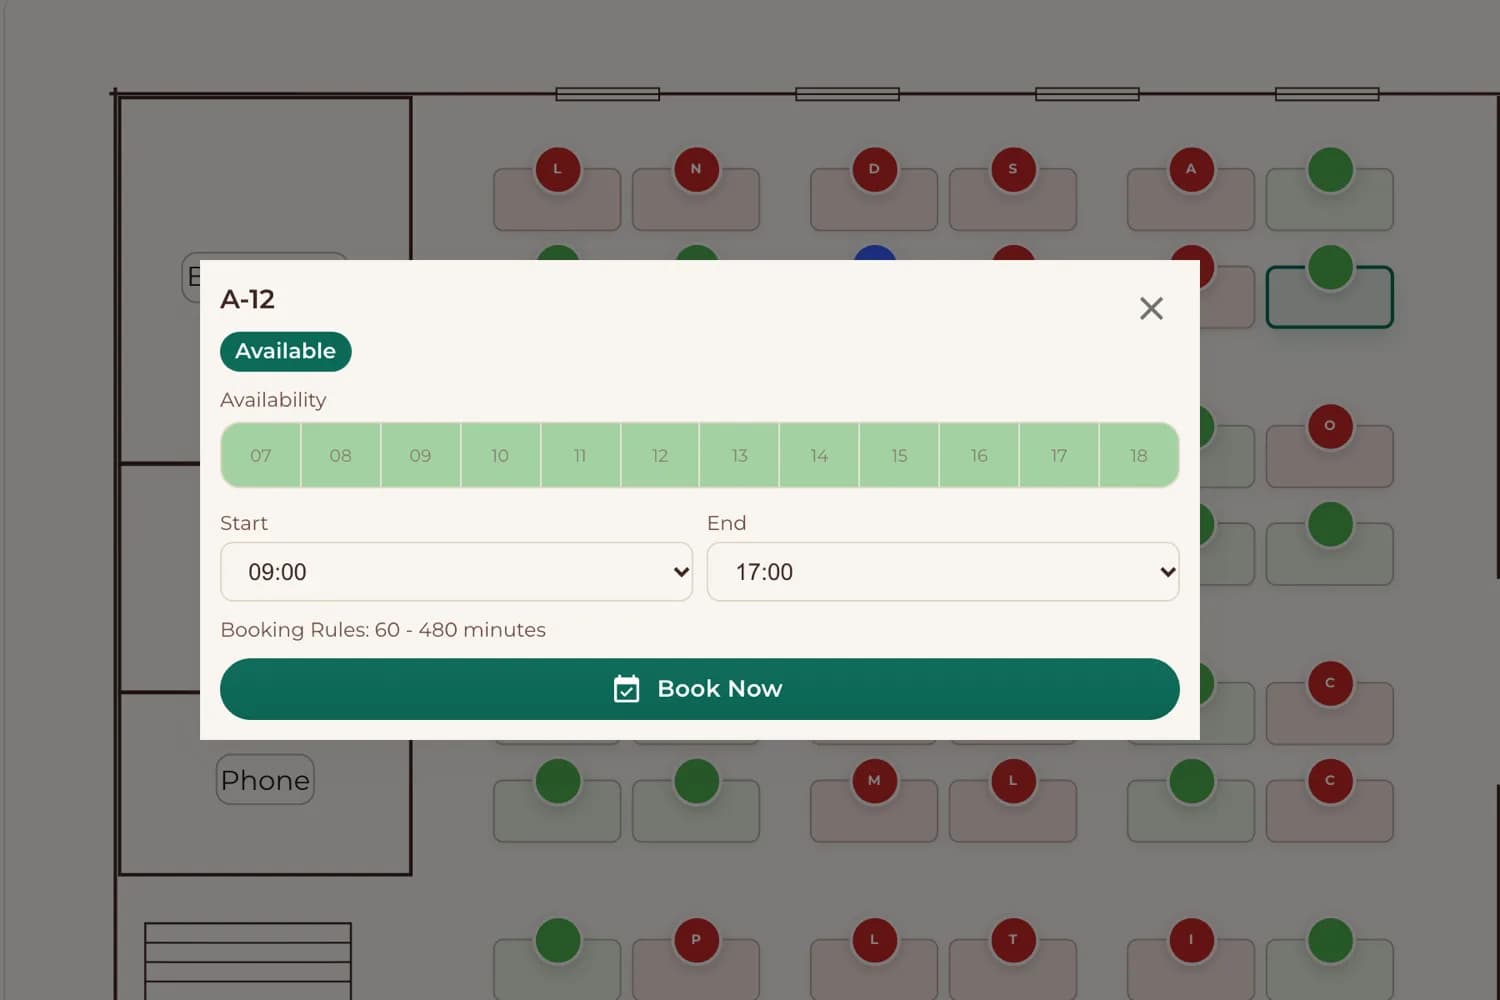This screenshot has height=1000, width=1500.
Task: Choose the 18 availability time slot
Action: coord(1139,455)
